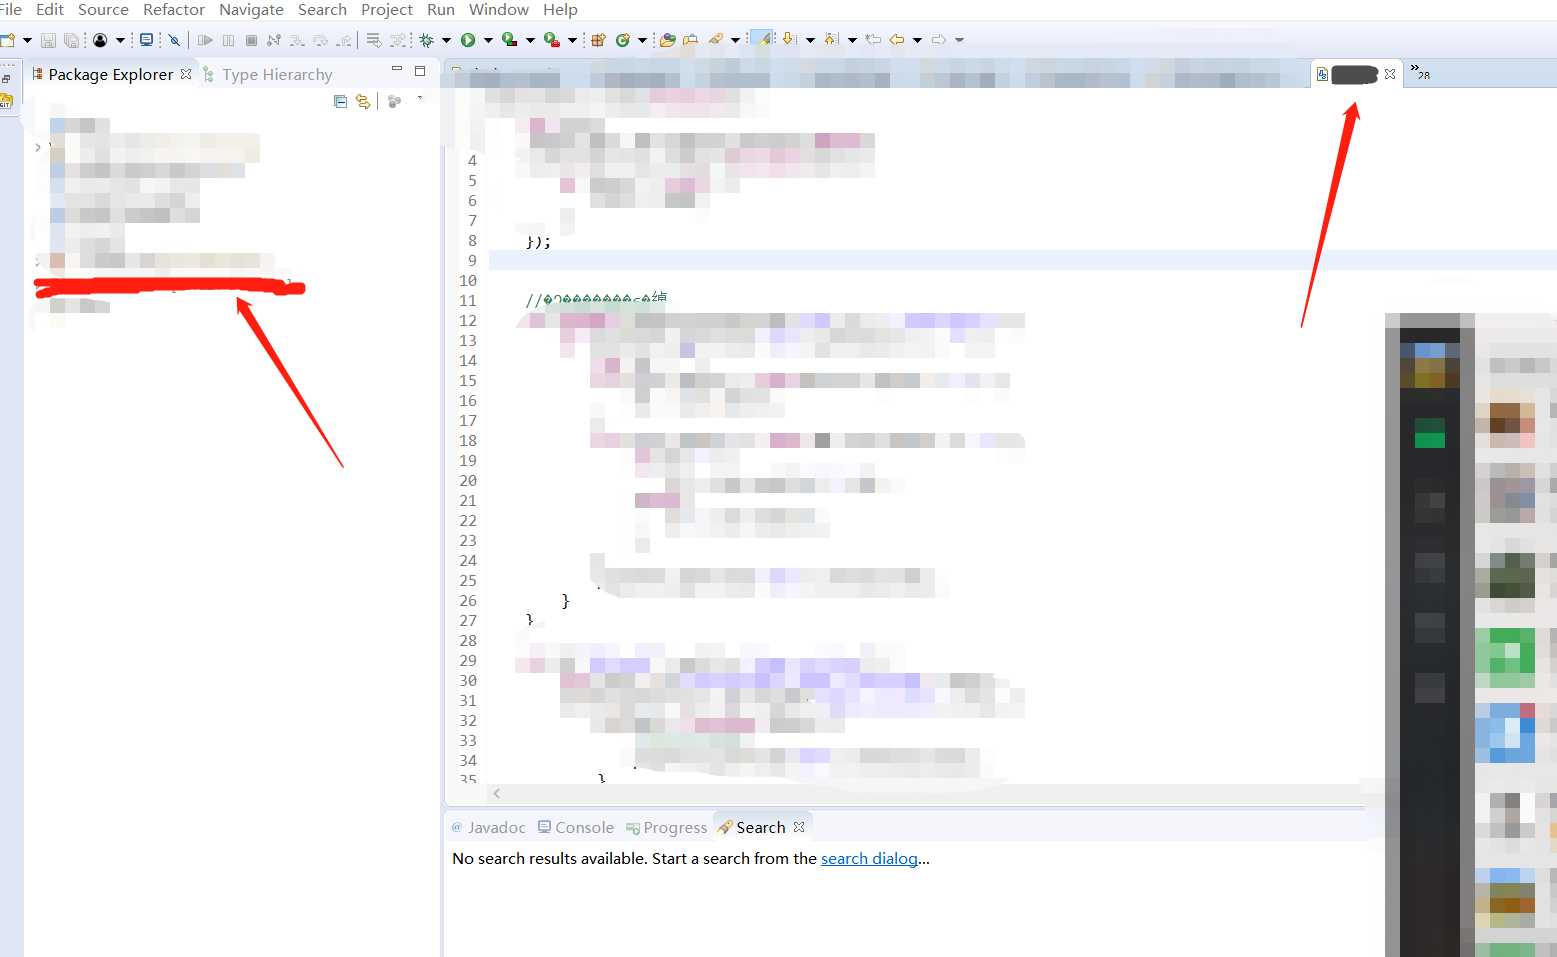Open the Back history dropdown arrow
1557x957 pixels.
click(x=917, y=40)
